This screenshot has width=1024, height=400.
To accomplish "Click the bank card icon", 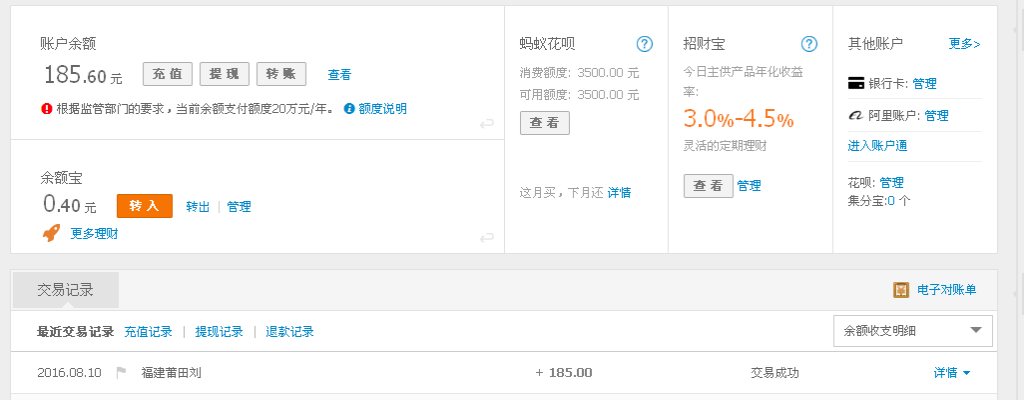I will pyautogui.click(x=855, y=84).
